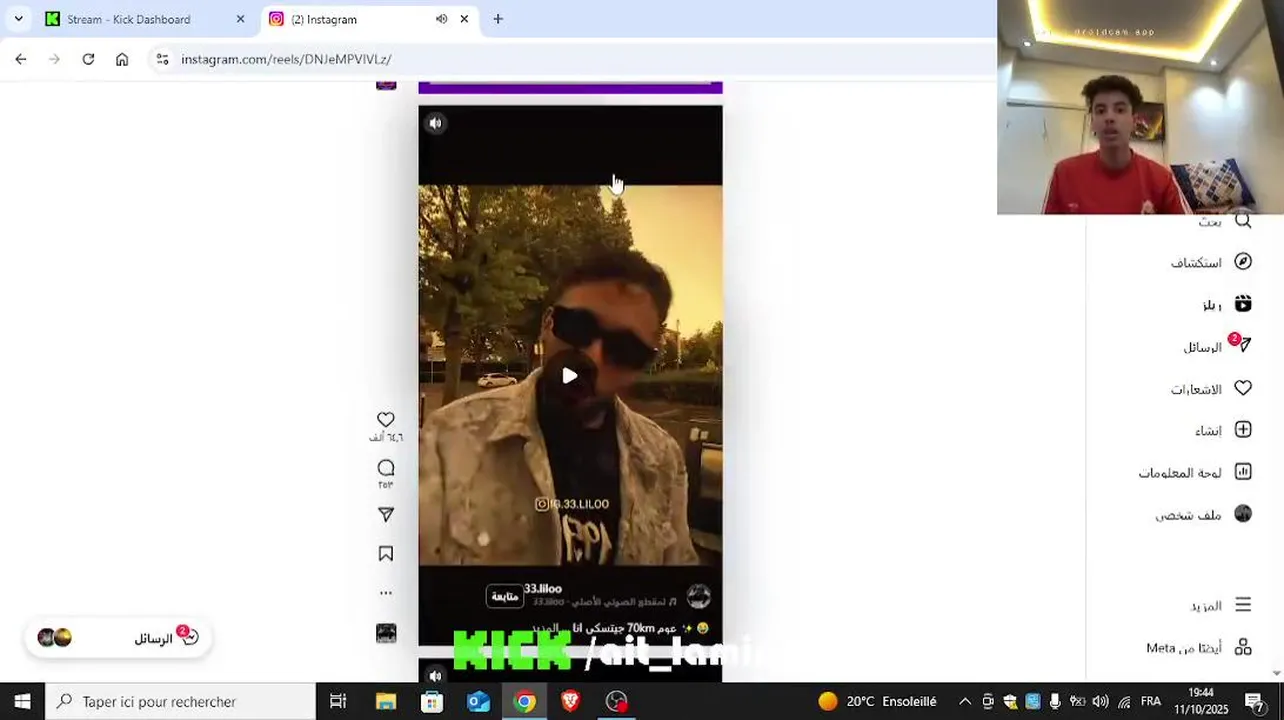
Task: Open the battery icon in the tray
Action: pyautogui.click(x=1078, y=701)
